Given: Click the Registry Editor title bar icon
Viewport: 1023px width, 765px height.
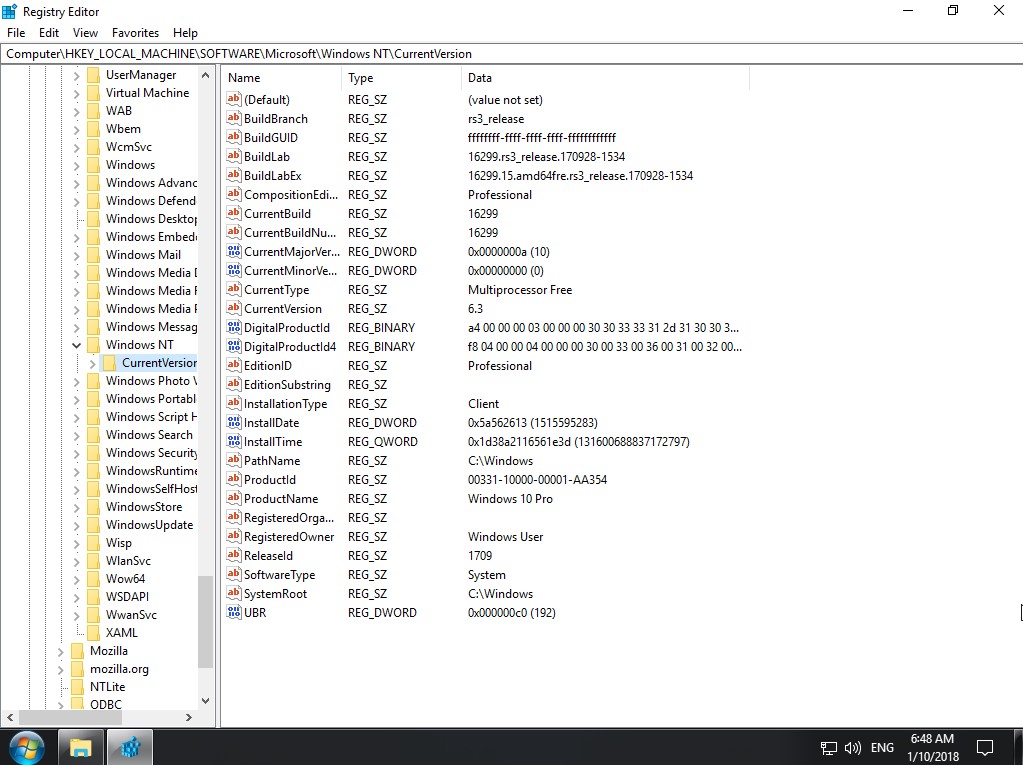Looking at the screenshot, I should click(10, 11).
